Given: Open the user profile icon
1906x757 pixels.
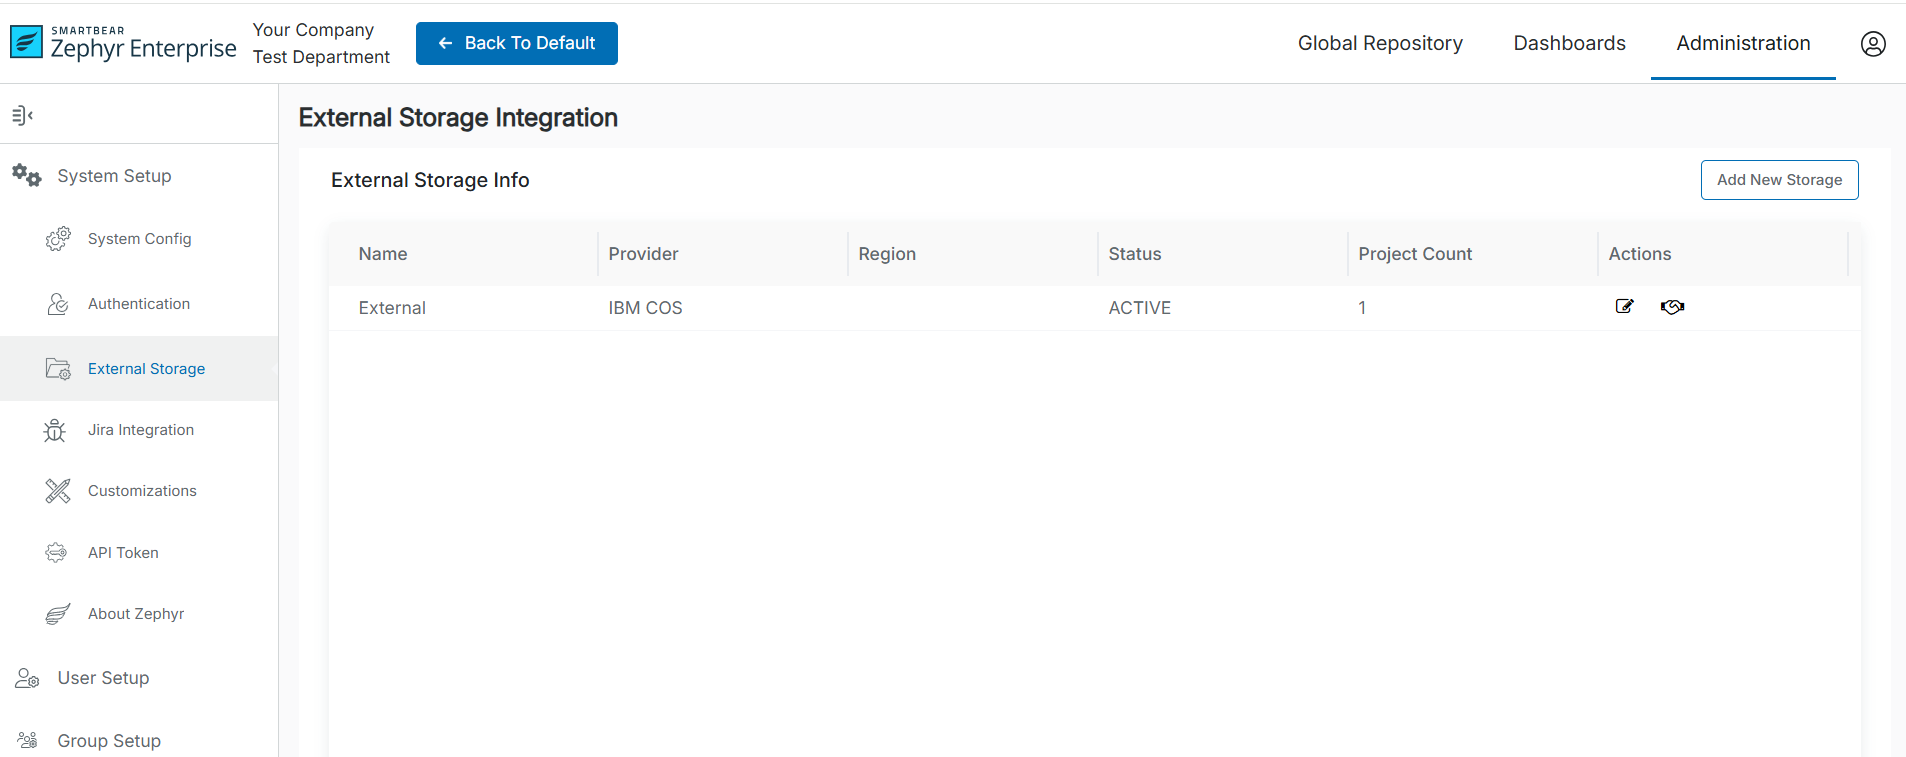Looking at the screenshot, I should click(x=1872, y=44).
